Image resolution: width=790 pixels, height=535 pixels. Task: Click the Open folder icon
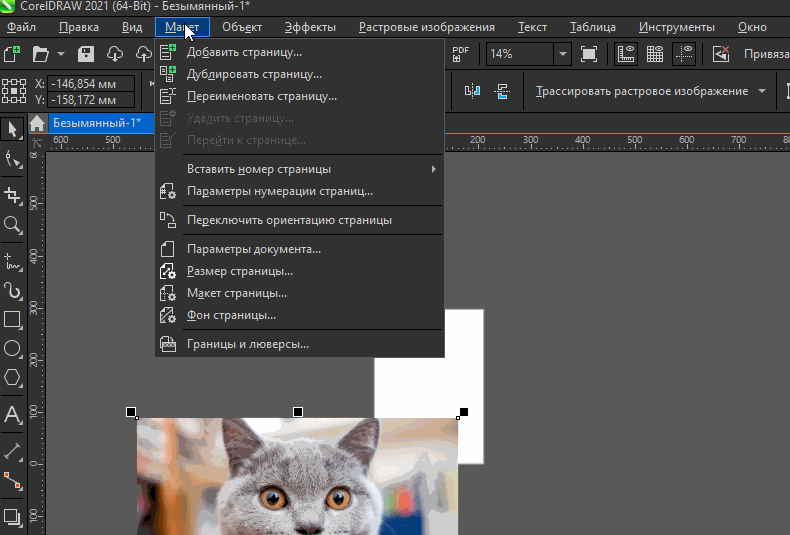[x=41, y=53]
